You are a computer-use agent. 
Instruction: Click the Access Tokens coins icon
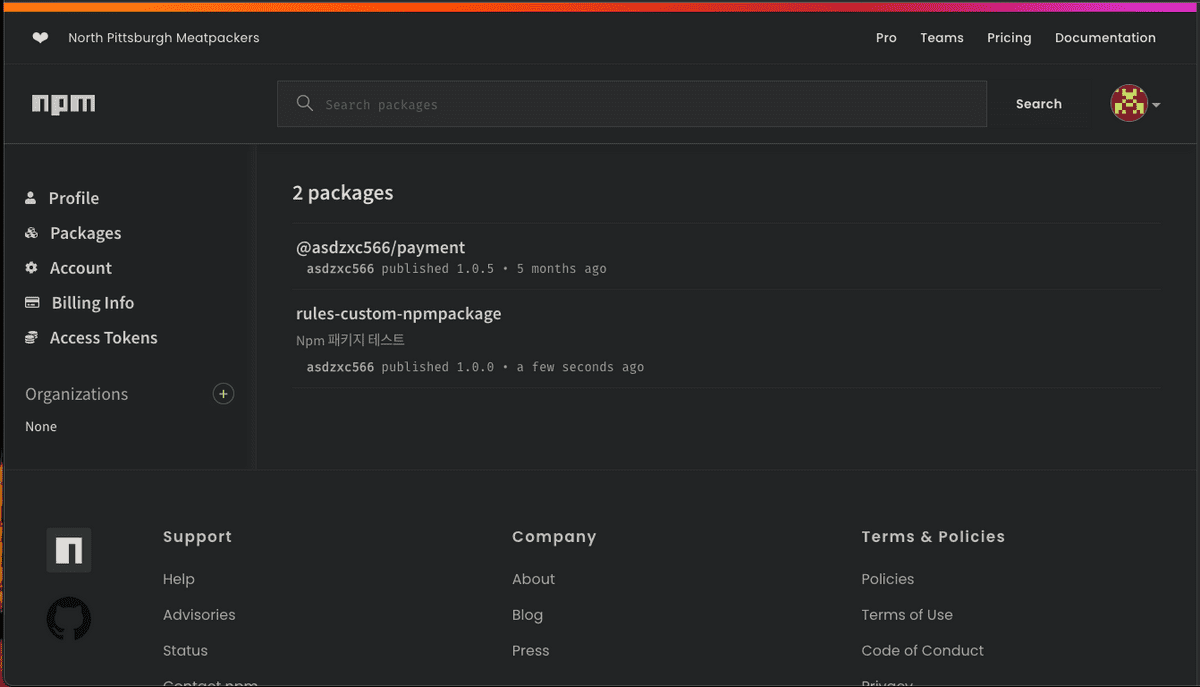[x=32, y=338]
